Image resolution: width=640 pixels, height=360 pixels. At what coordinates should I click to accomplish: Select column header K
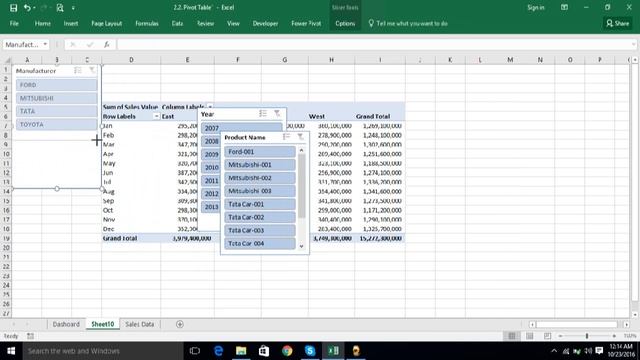tap(450, 60)
